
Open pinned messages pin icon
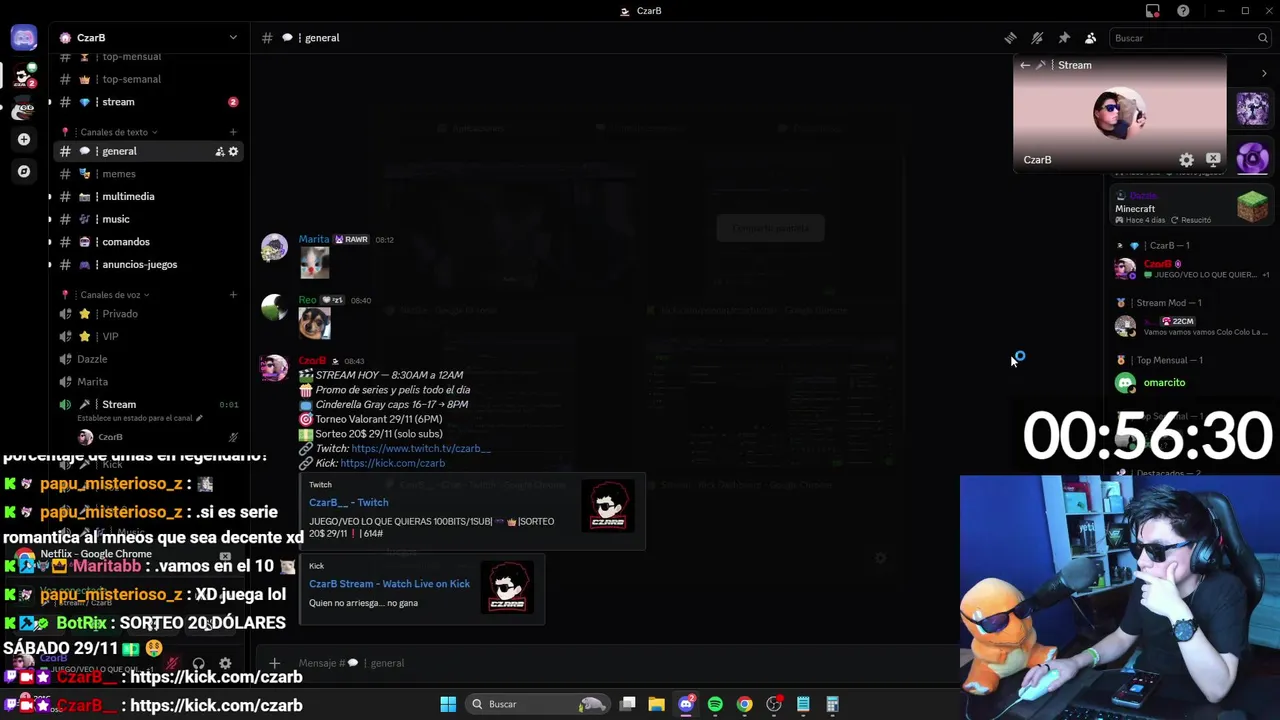[1064, 38]
